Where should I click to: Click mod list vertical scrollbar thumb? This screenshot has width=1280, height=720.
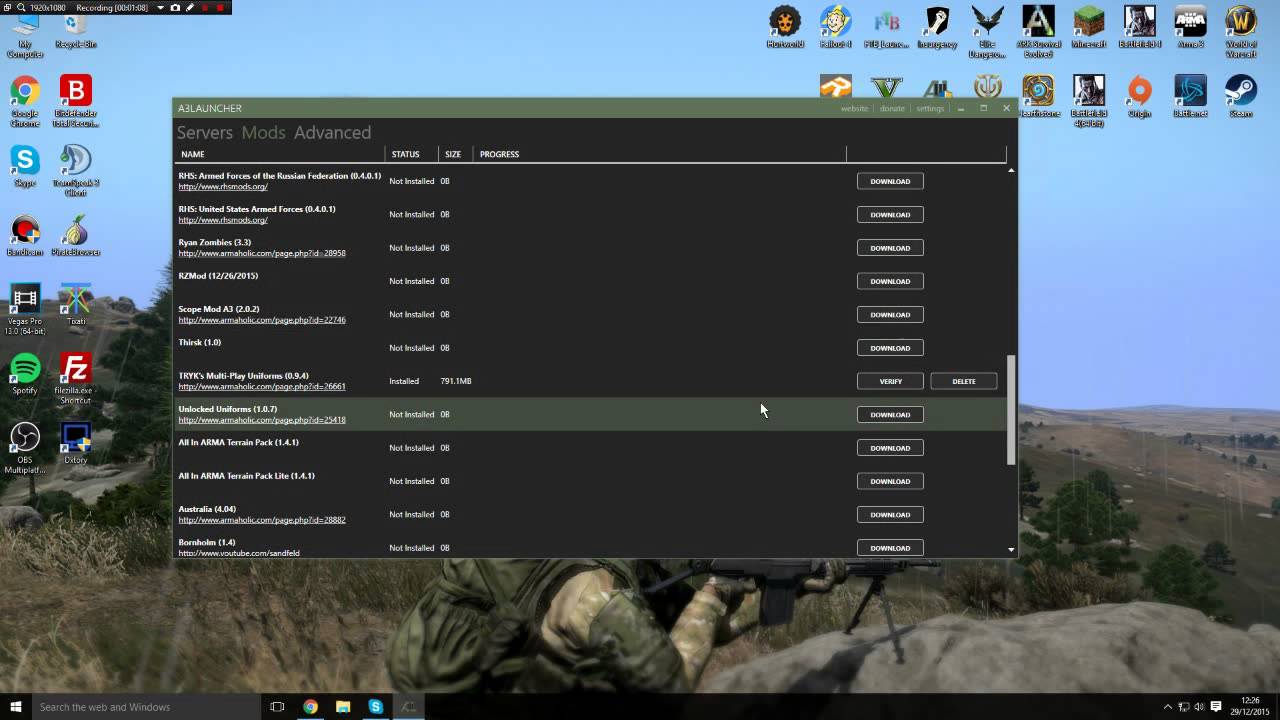[1011, 410]
